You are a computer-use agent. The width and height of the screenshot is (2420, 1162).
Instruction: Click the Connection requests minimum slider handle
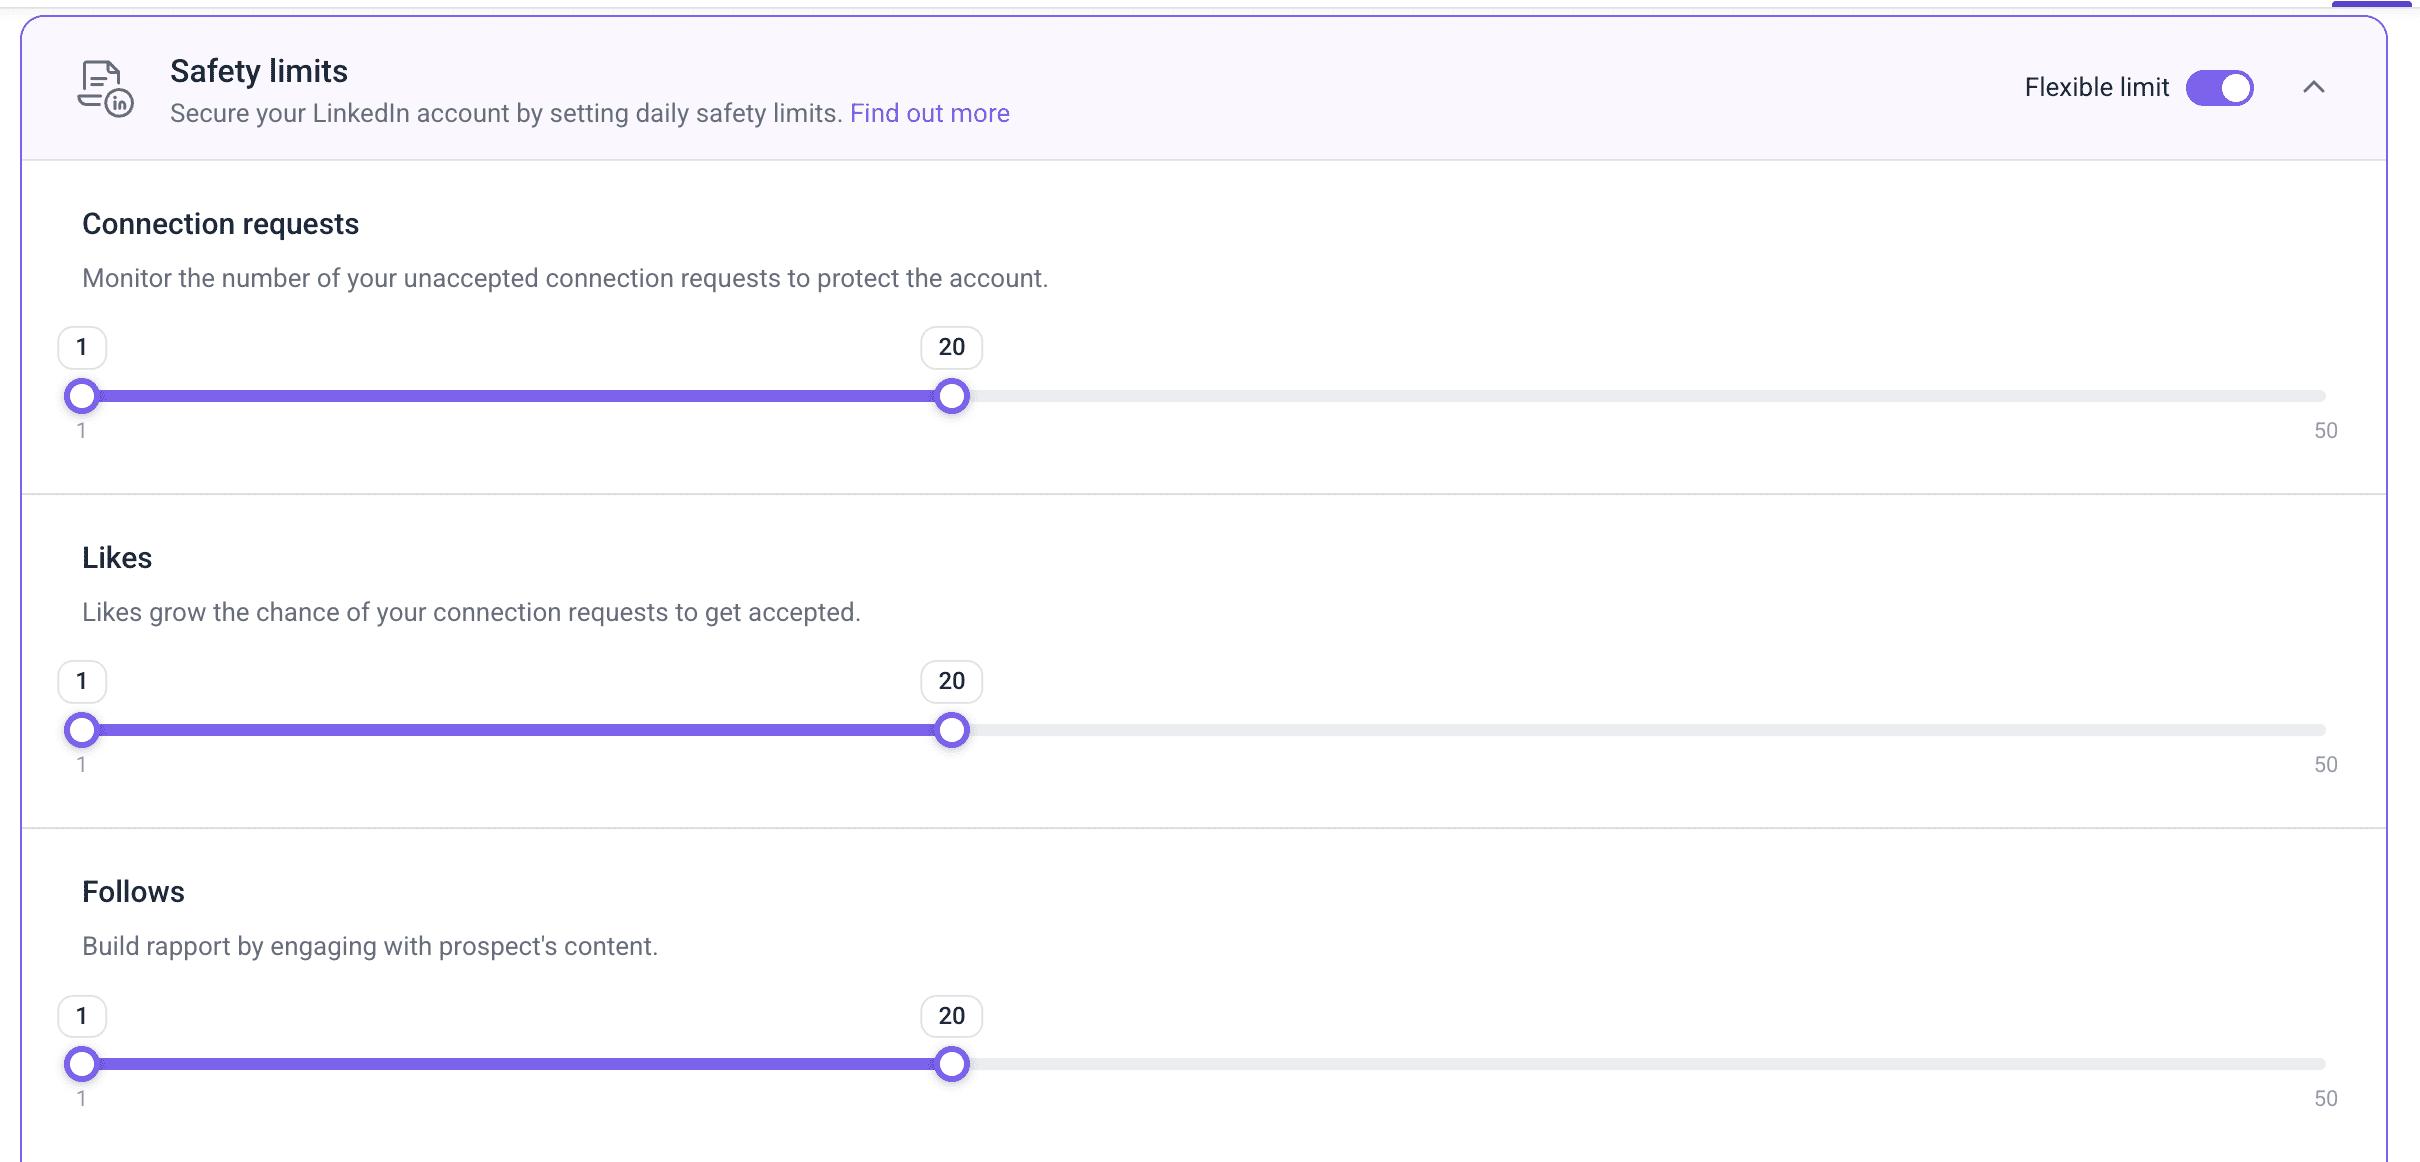pos(82,396)
